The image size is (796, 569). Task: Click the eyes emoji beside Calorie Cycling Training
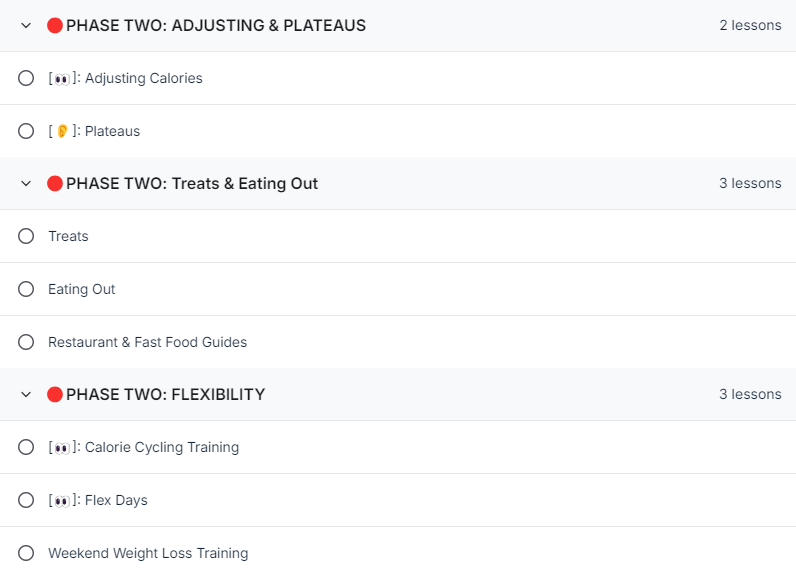62,448
